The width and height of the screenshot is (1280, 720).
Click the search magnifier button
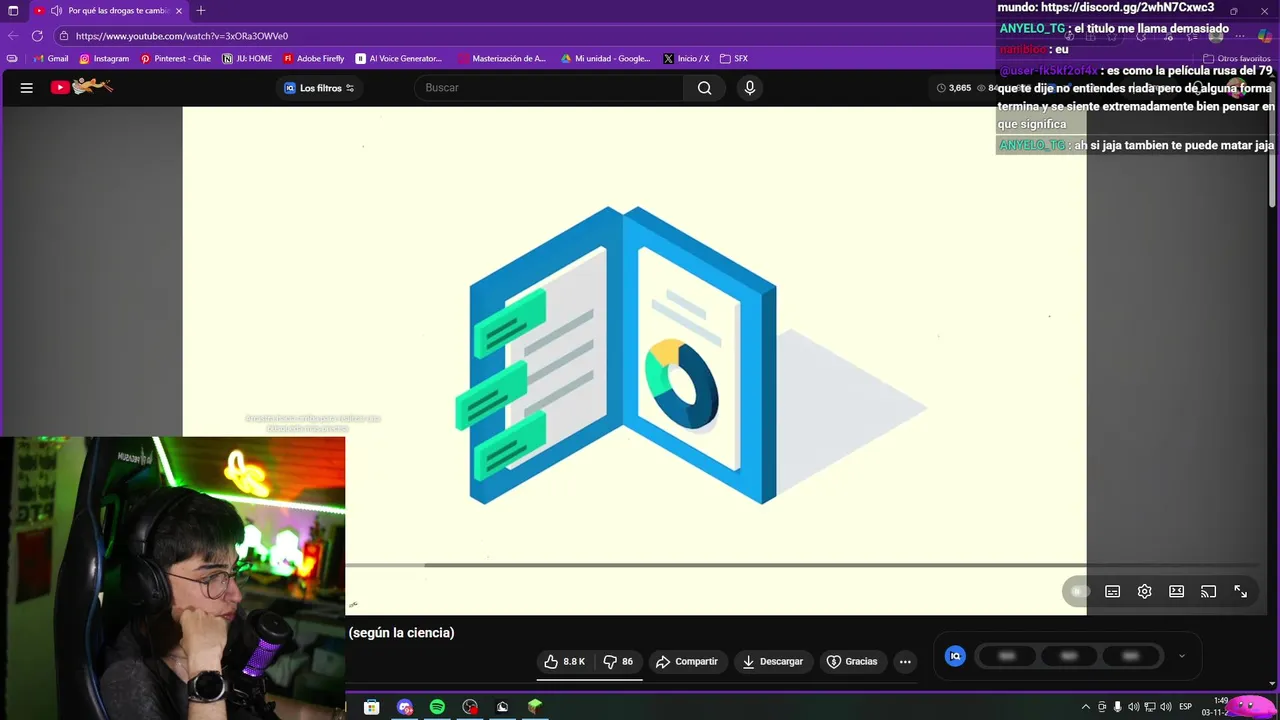(705, 88)
